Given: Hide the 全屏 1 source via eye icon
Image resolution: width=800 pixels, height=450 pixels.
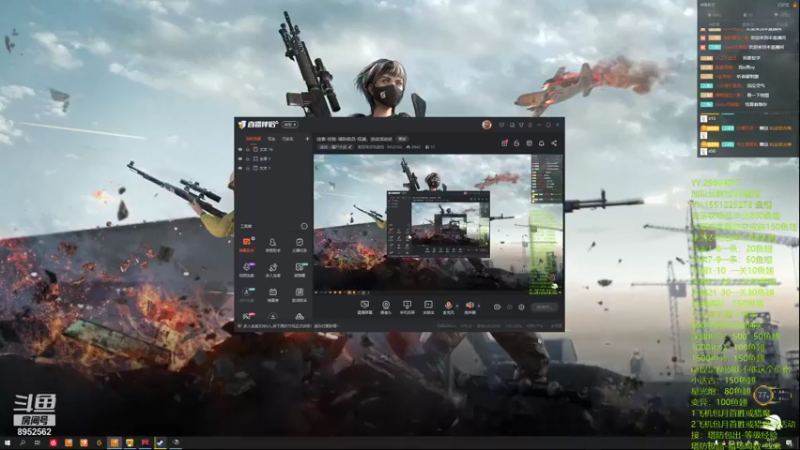Looking at the screenshot, I should 240,159.
